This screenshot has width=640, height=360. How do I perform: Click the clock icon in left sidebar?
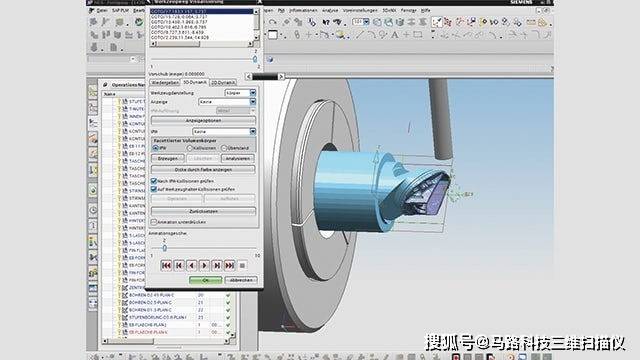tap(93, 210)
